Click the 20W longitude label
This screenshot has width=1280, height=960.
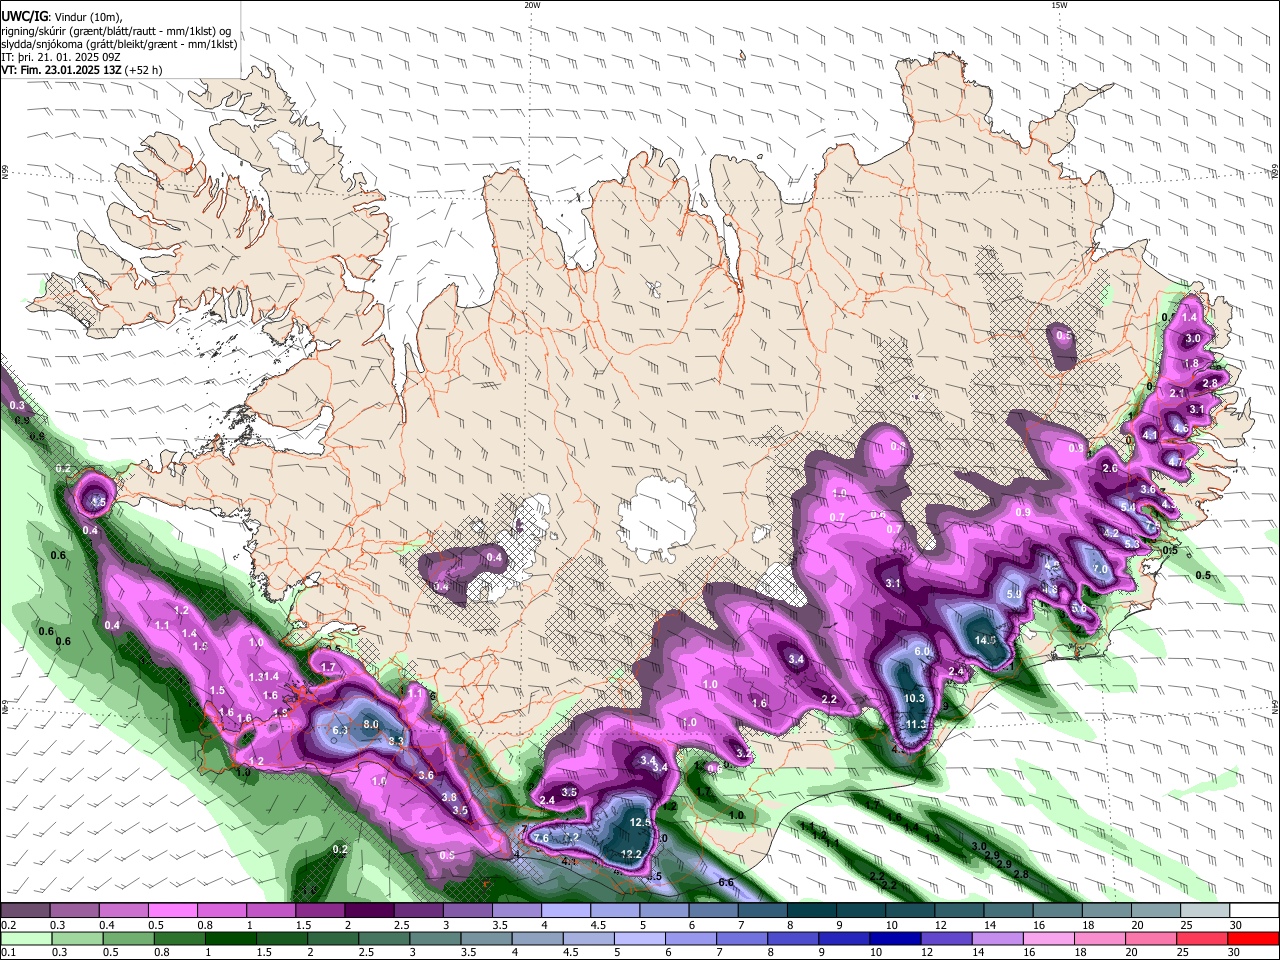[532, 5]
